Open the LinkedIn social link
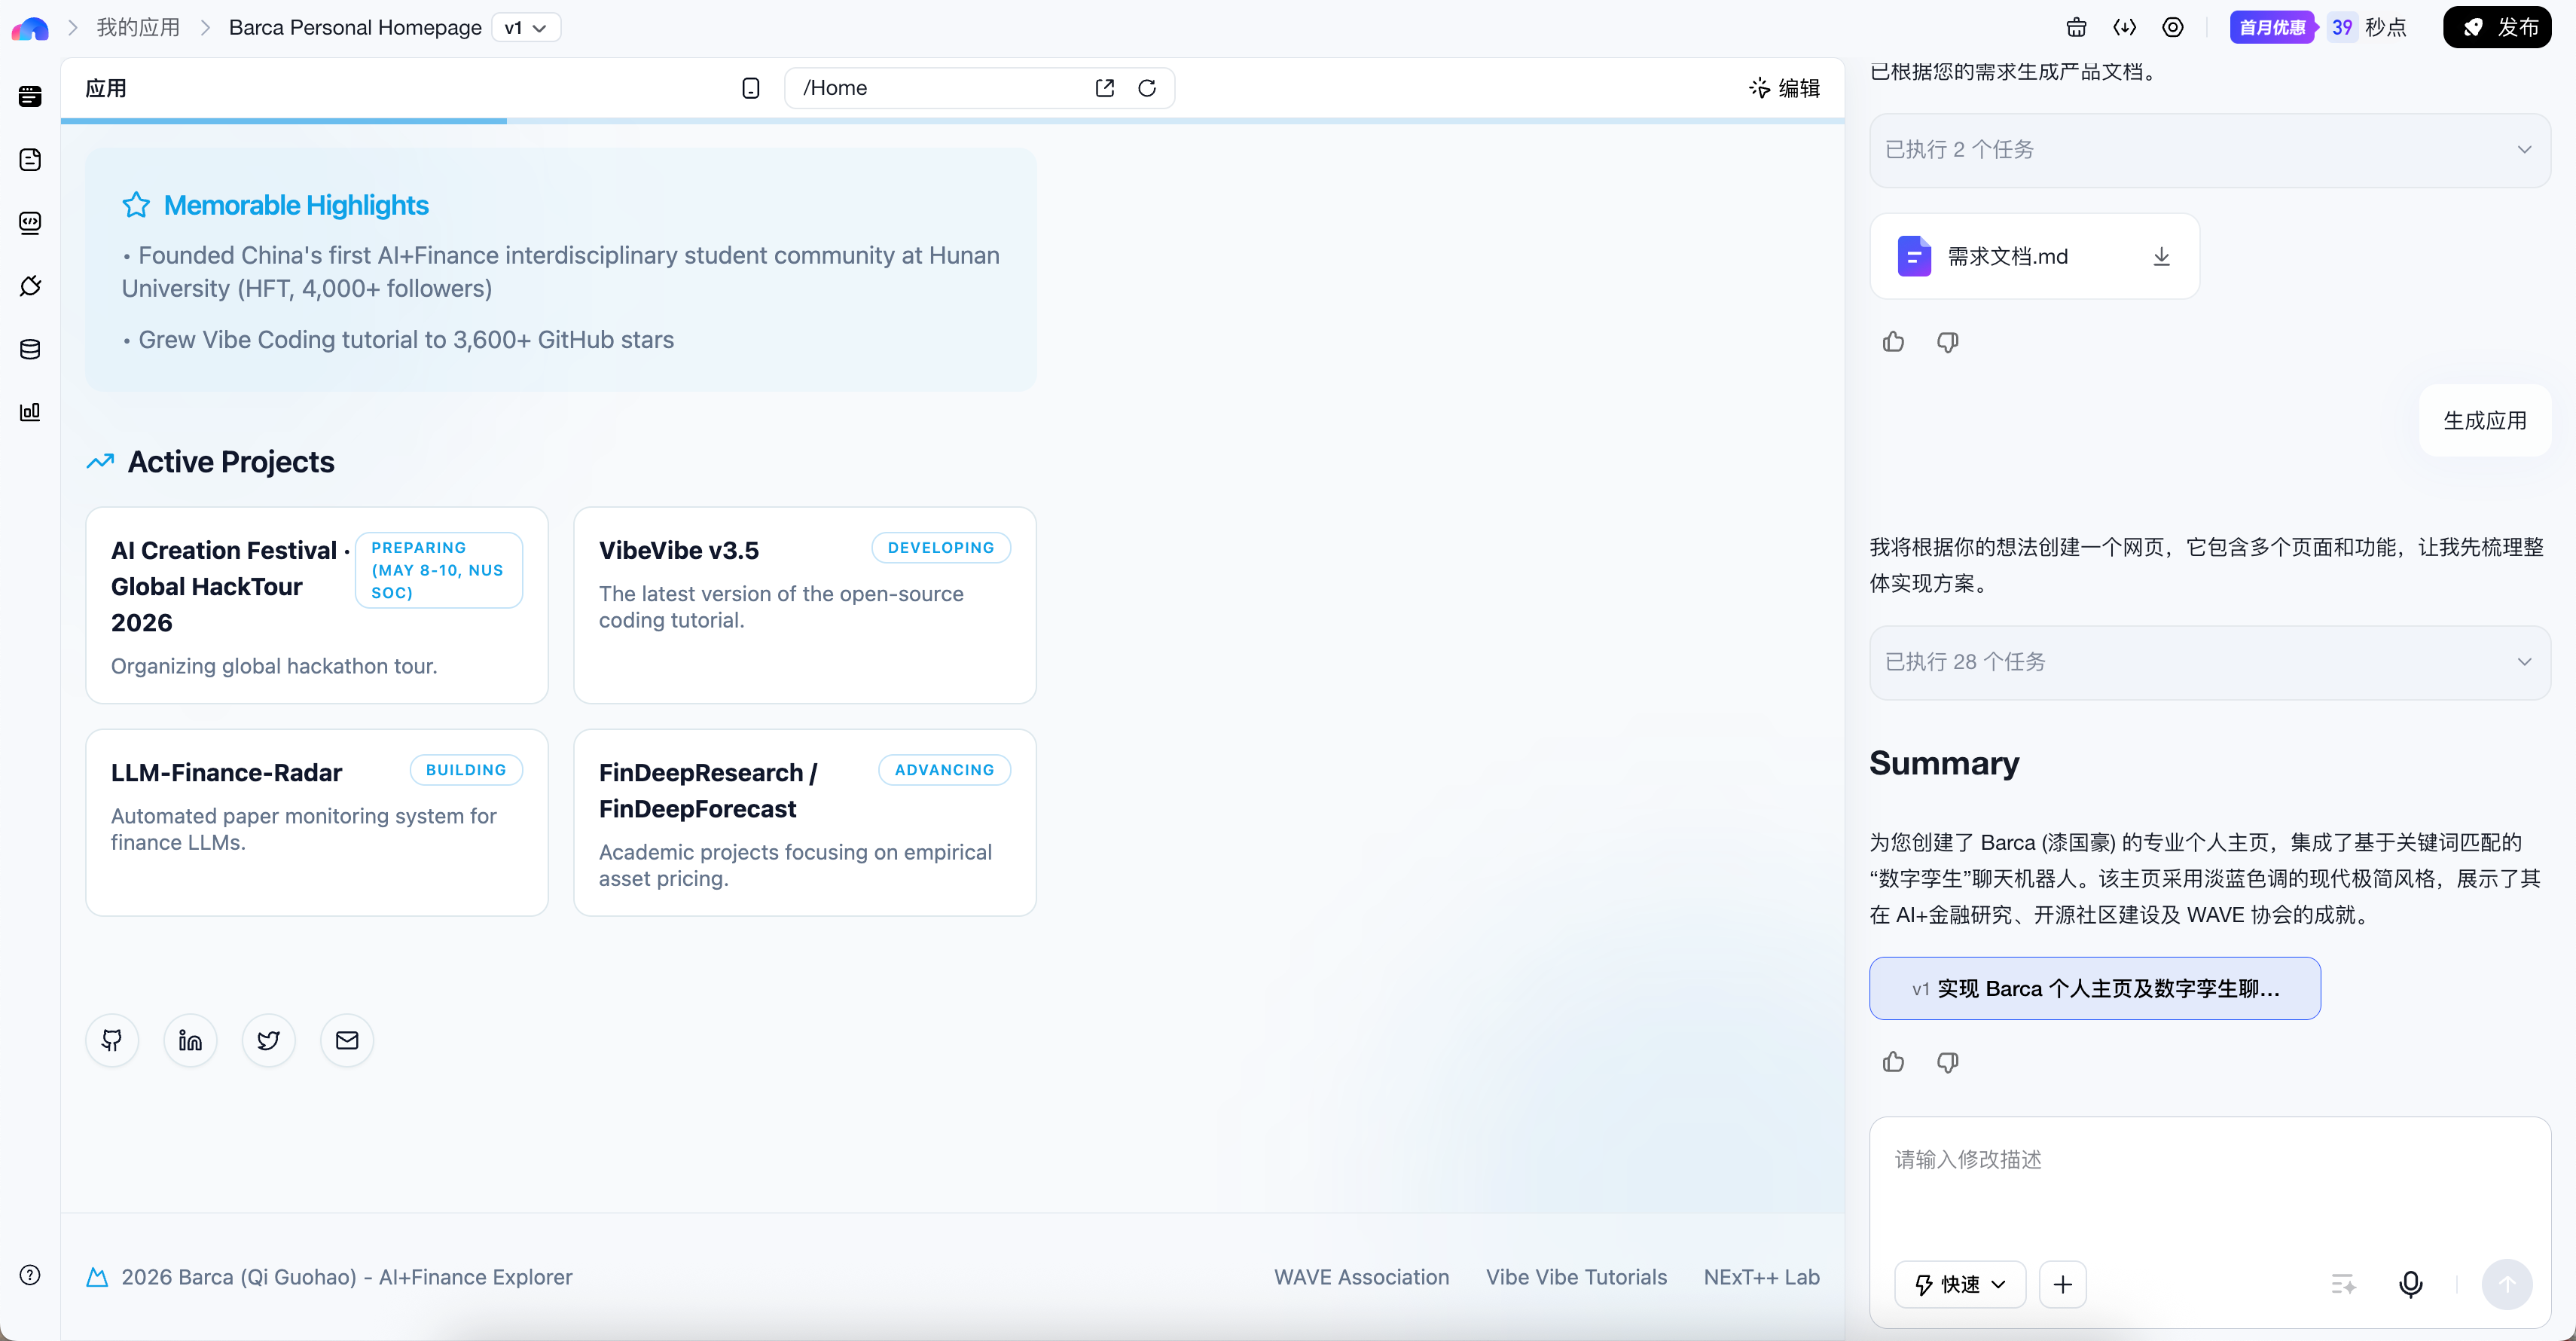This screenshot has height=1341, width=2576. (x=190, y=1040)
